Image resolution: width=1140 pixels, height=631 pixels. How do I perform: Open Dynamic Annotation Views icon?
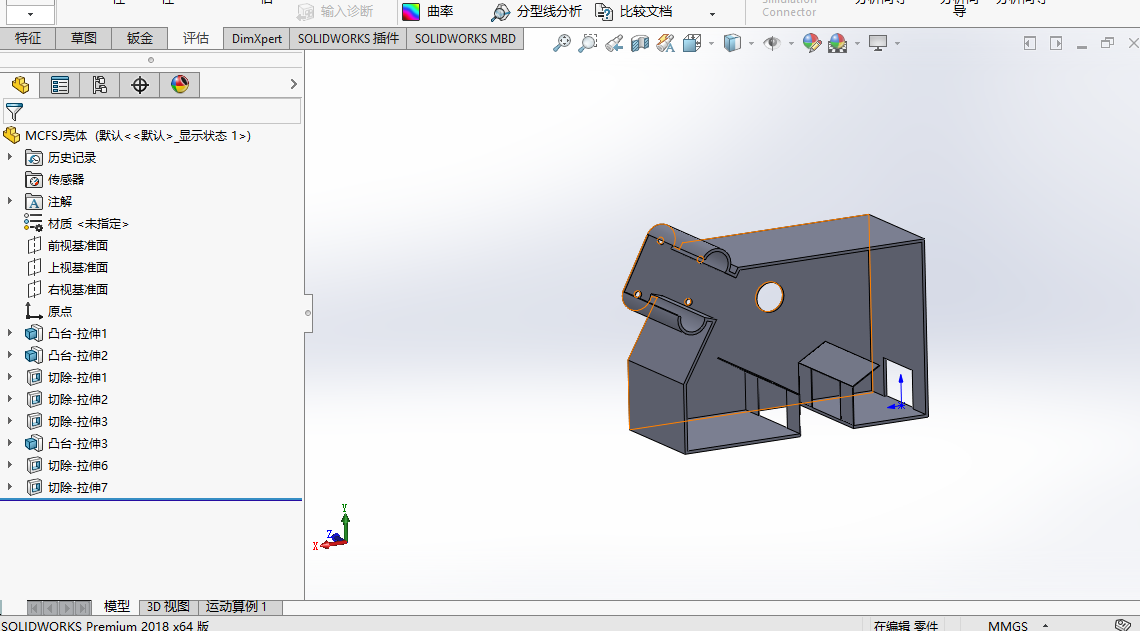665,44
